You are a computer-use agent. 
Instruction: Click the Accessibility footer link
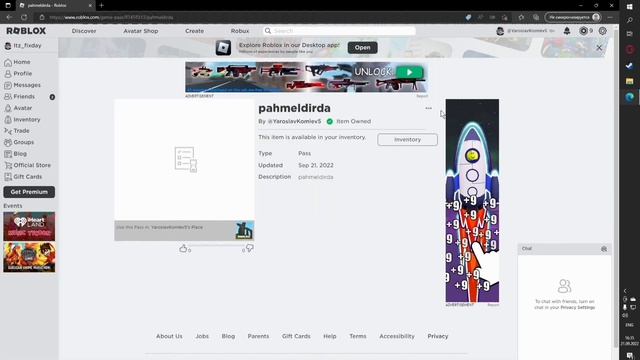pos(397,336)
